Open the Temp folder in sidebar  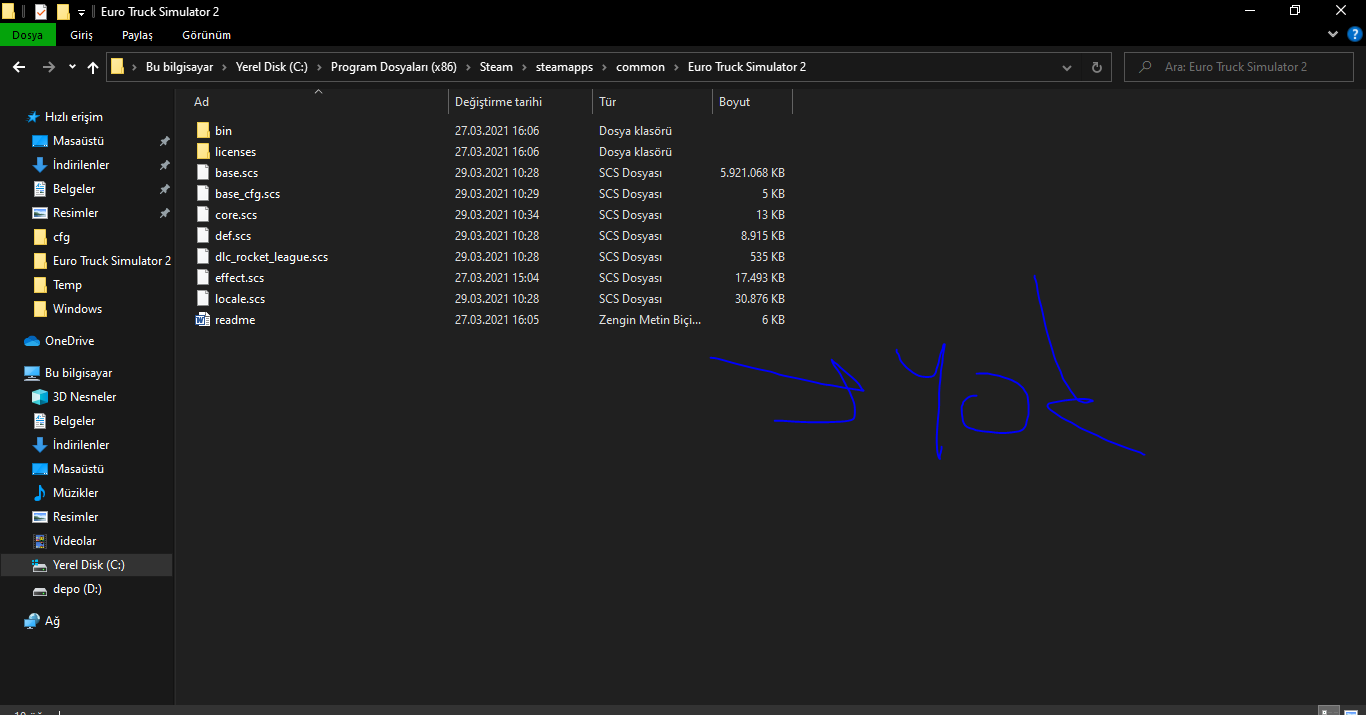67,285
